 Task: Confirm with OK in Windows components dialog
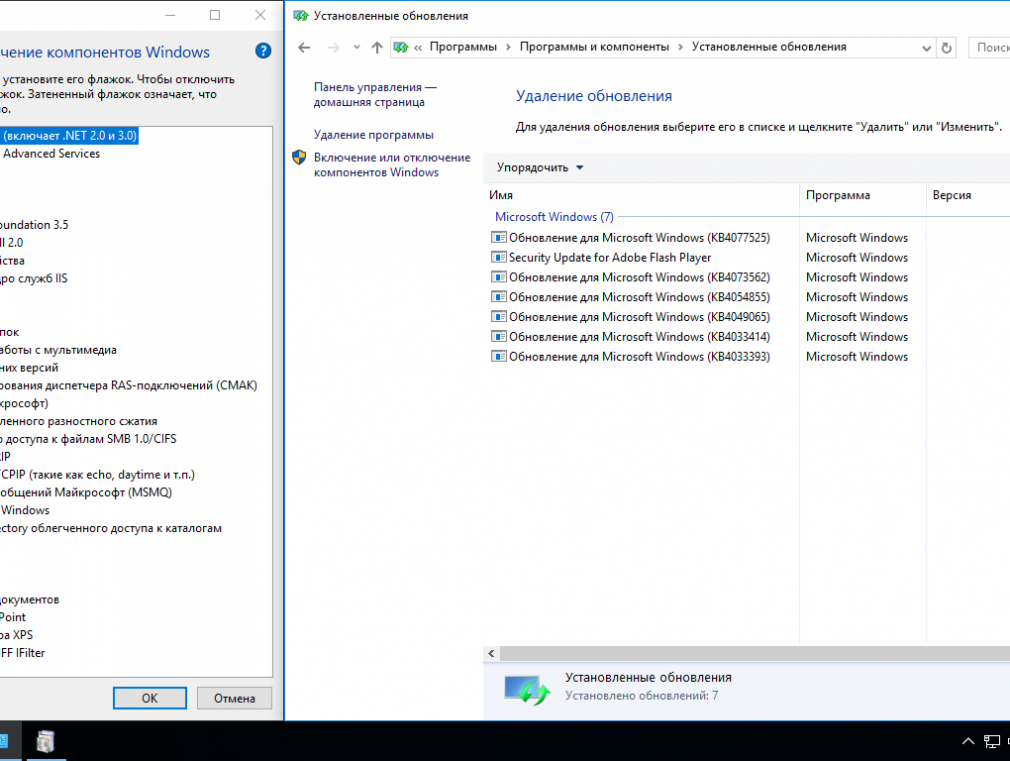coord(149,698)
